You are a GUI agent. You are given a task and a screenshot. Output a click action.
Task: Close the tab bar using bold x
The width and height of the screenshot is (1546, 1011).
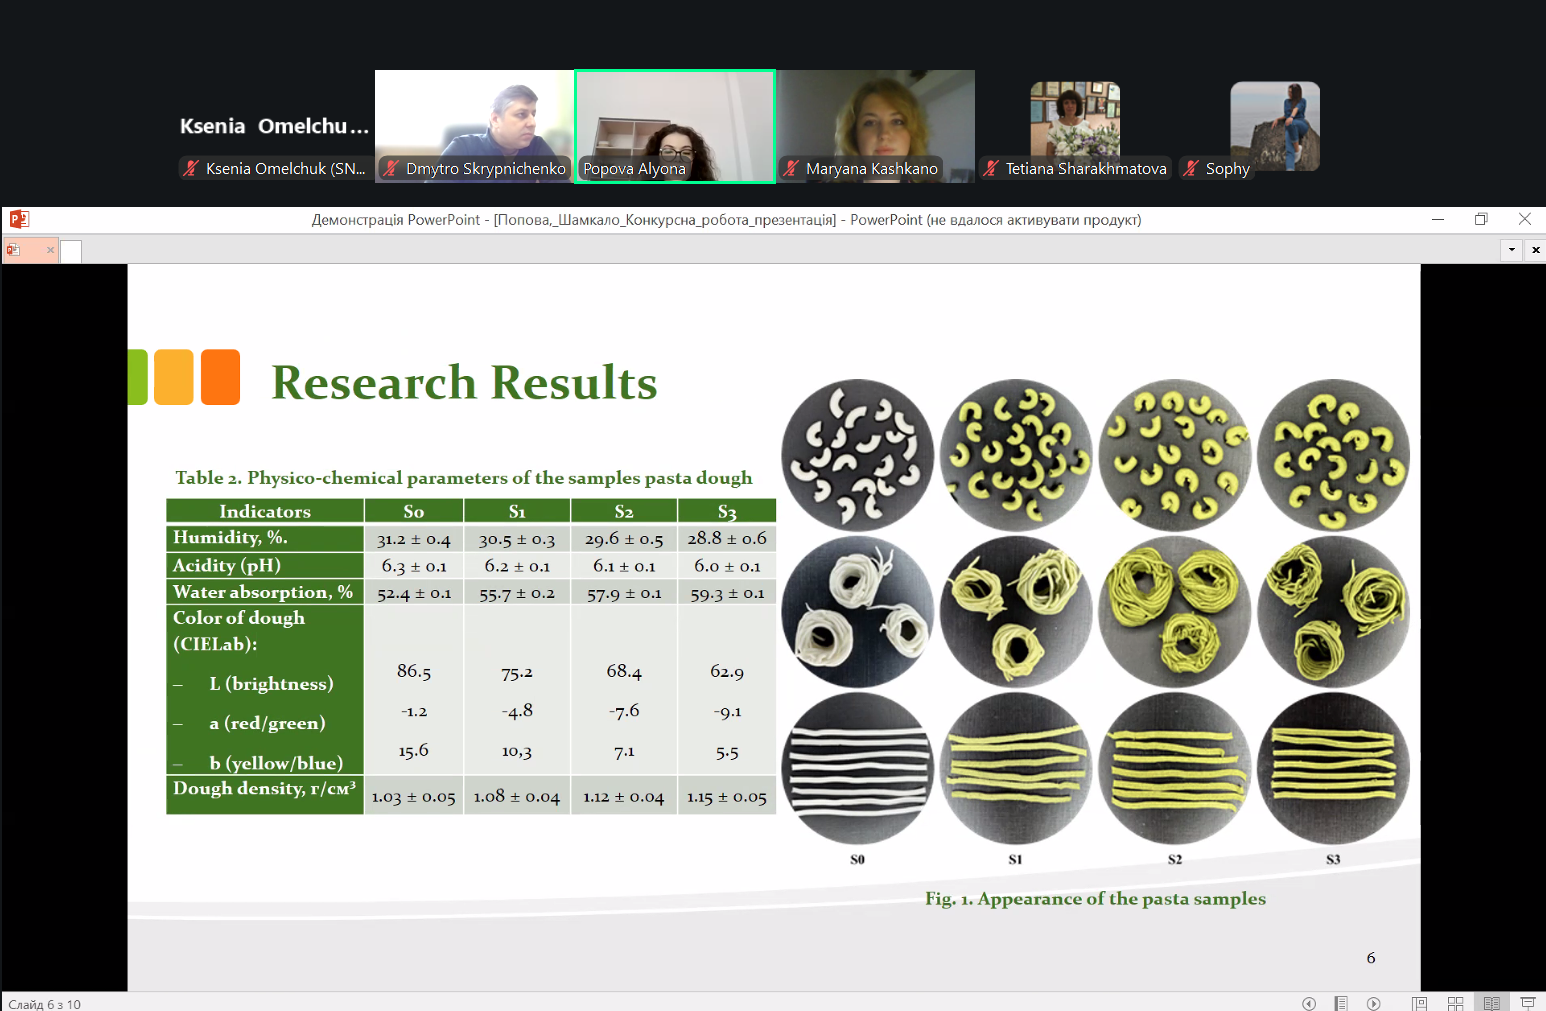point(1535,249)
